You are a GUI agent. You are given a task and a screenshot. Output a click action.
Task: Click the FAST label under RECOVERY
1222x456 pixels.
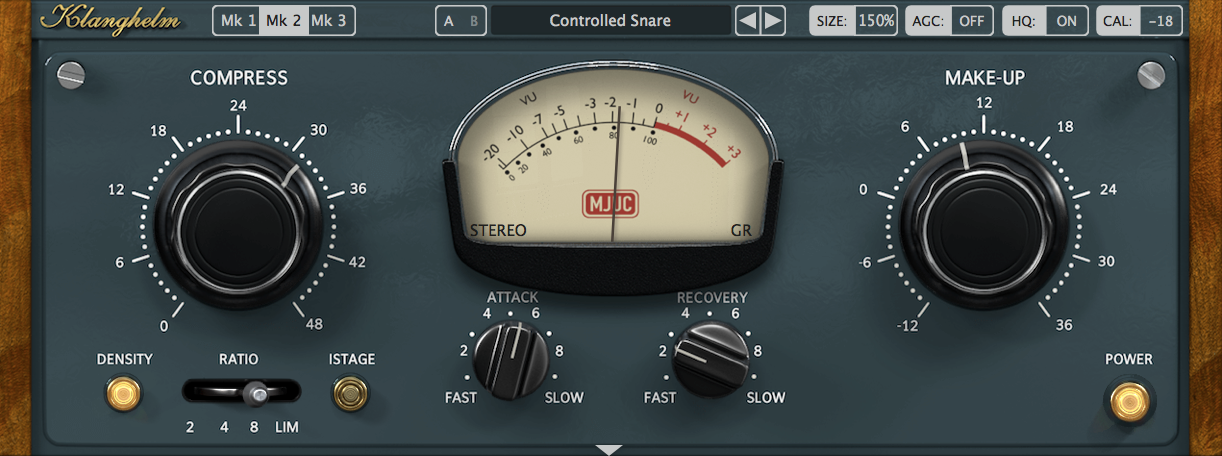point(660,398)
